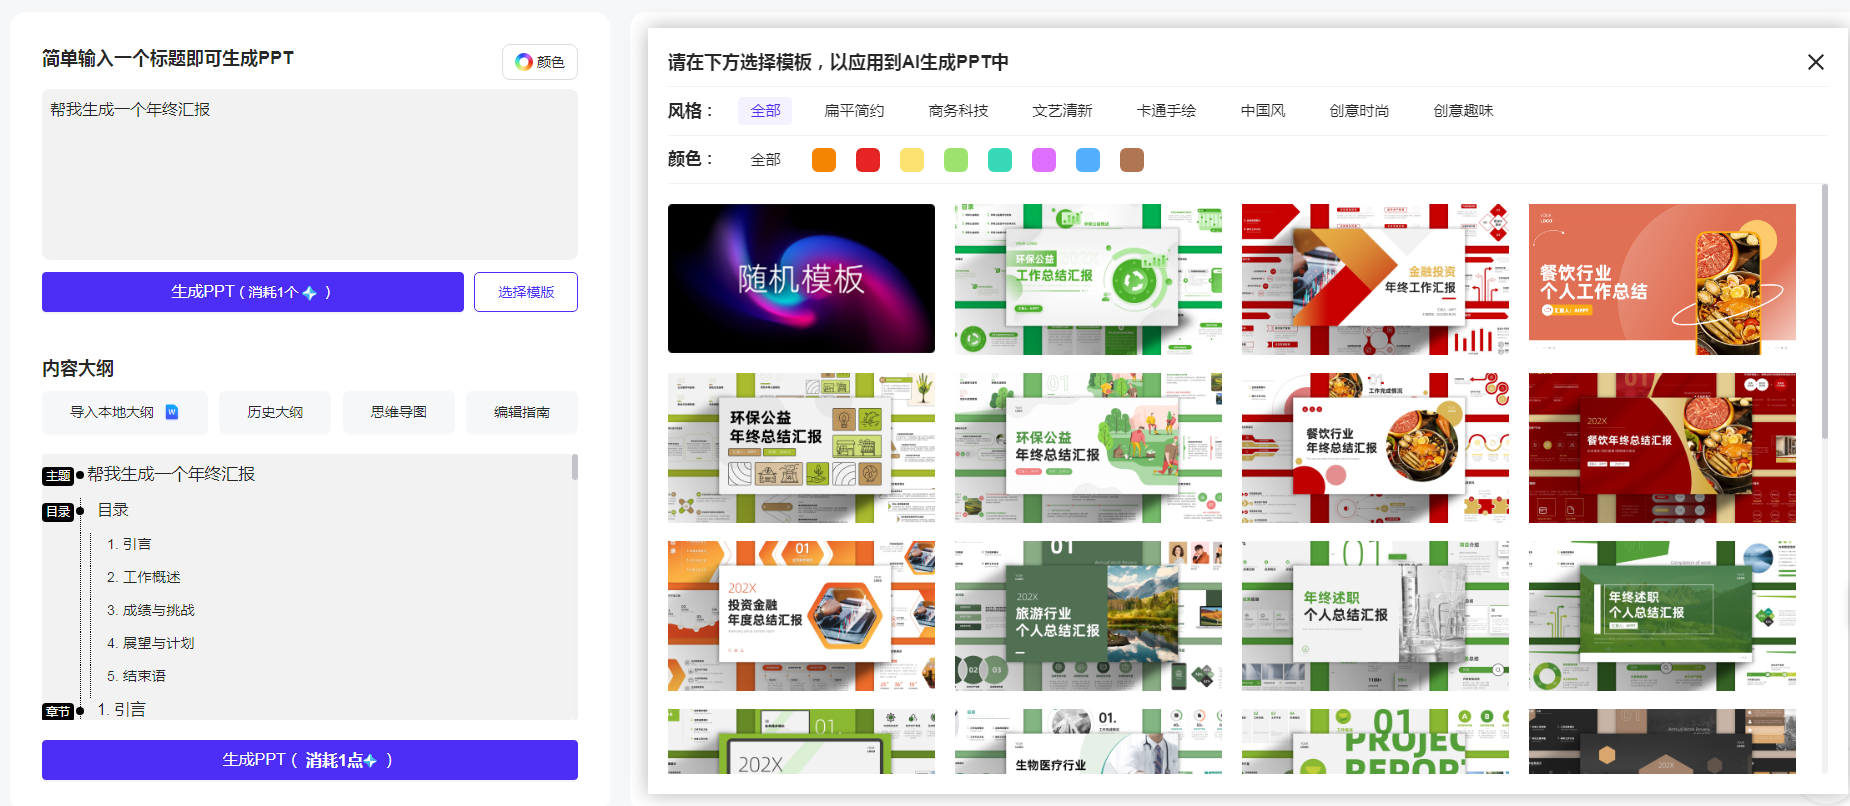Choose 金融投资 年终工作汇报 template
This screenshot has width=1850, height=806.
(x=1375, y=279)
